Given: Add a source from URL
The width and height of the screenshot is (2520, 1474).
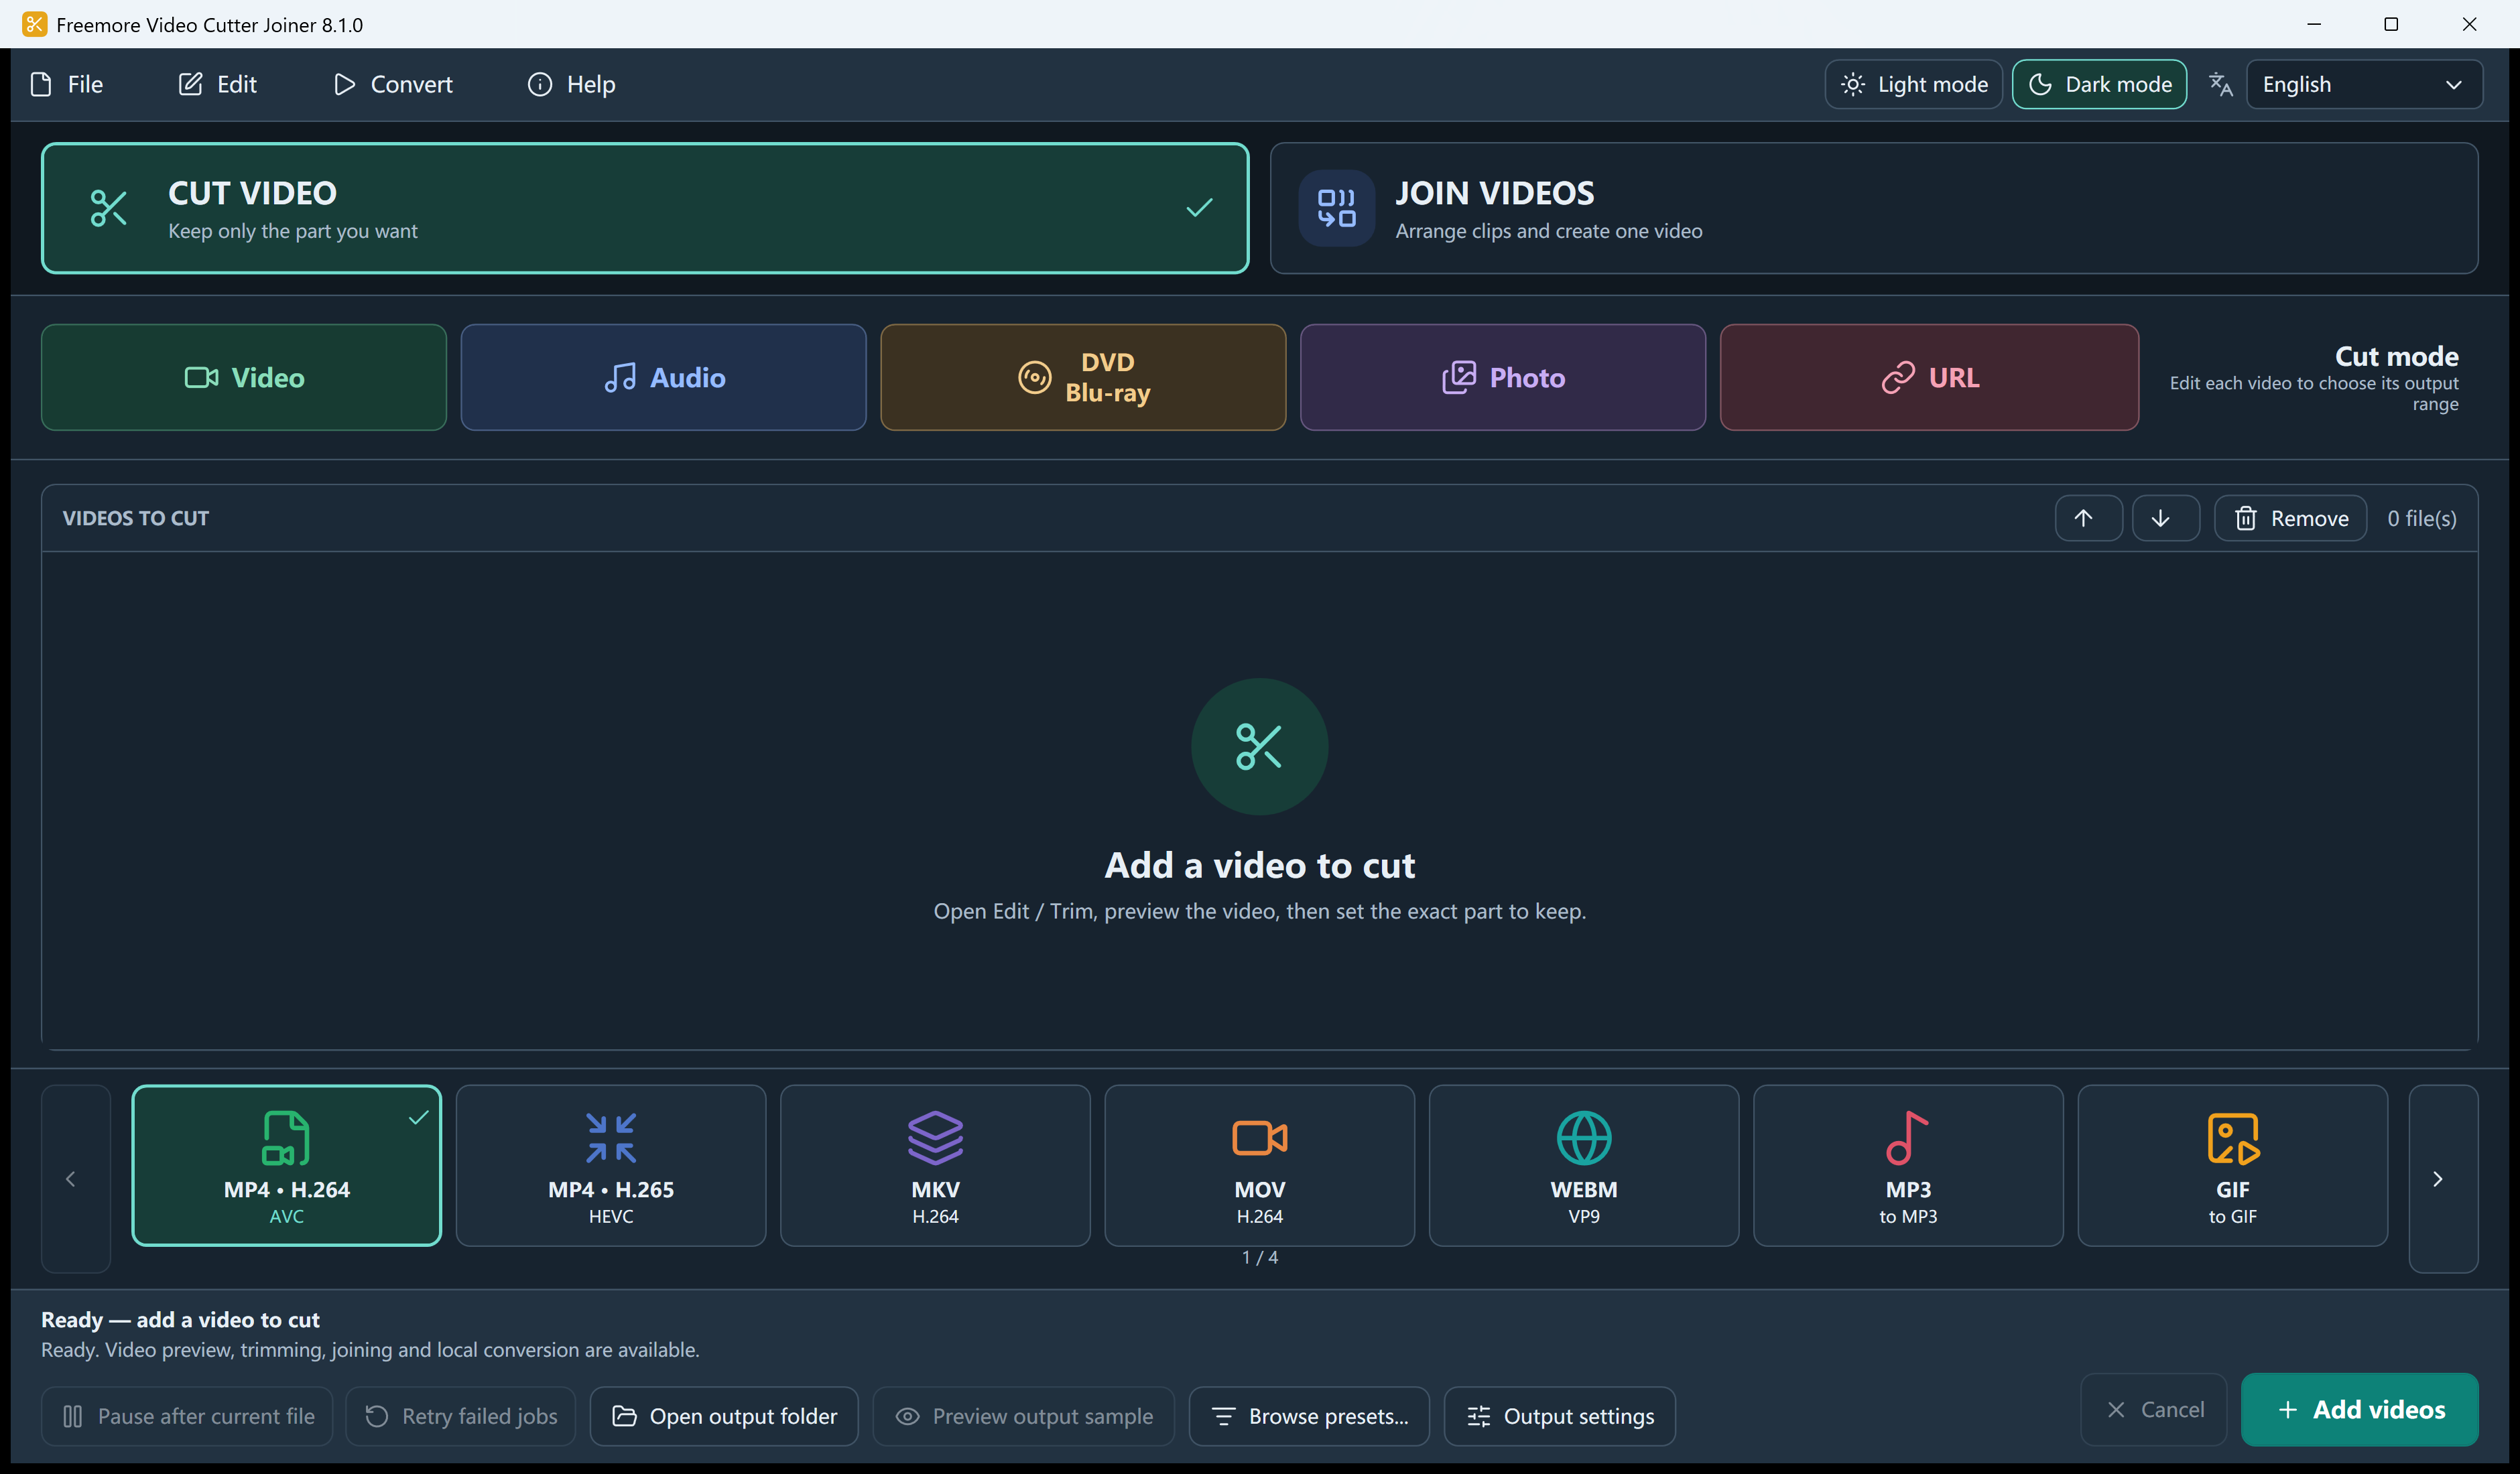Looking at the screenshot, I should 1929,377.
